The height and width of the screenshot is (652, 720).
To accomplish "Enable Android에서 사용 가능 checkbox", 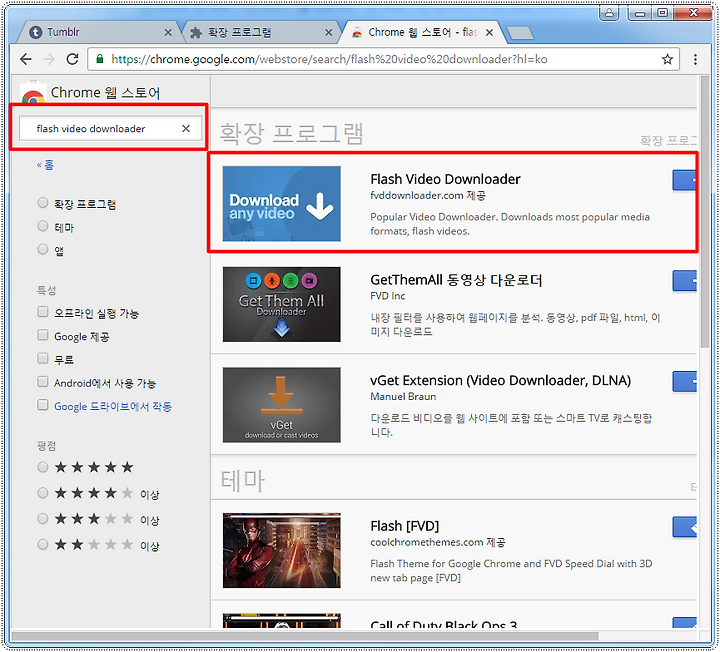I will click(x=43, y=382).
